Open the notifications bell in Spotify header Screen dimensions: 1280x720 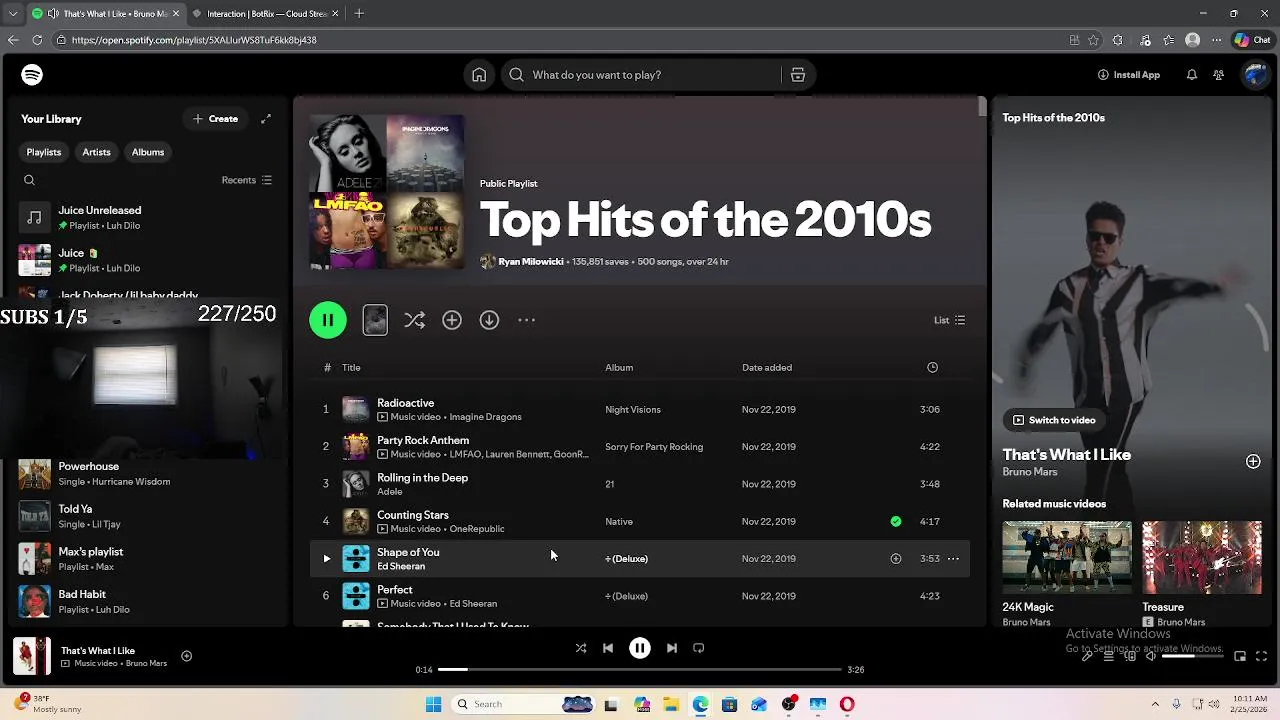point(1191,75)
